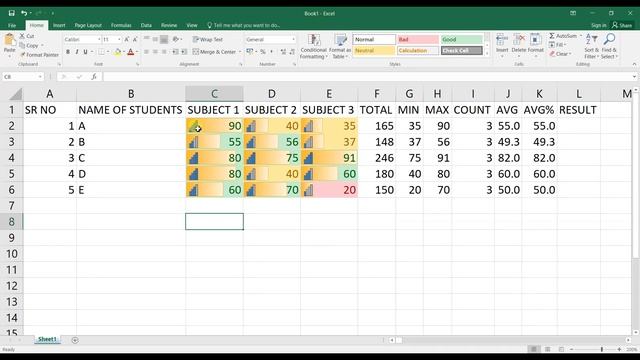Image resolution: width=640 pixels, height=360 pixels.
Task: Click the AutoSum button
Action: pyautogui.click(x=563, y=36)
